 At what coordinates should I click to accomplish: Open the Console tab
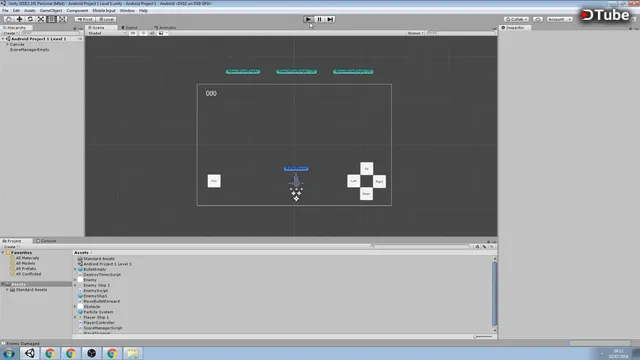click(x=46, y=241)
